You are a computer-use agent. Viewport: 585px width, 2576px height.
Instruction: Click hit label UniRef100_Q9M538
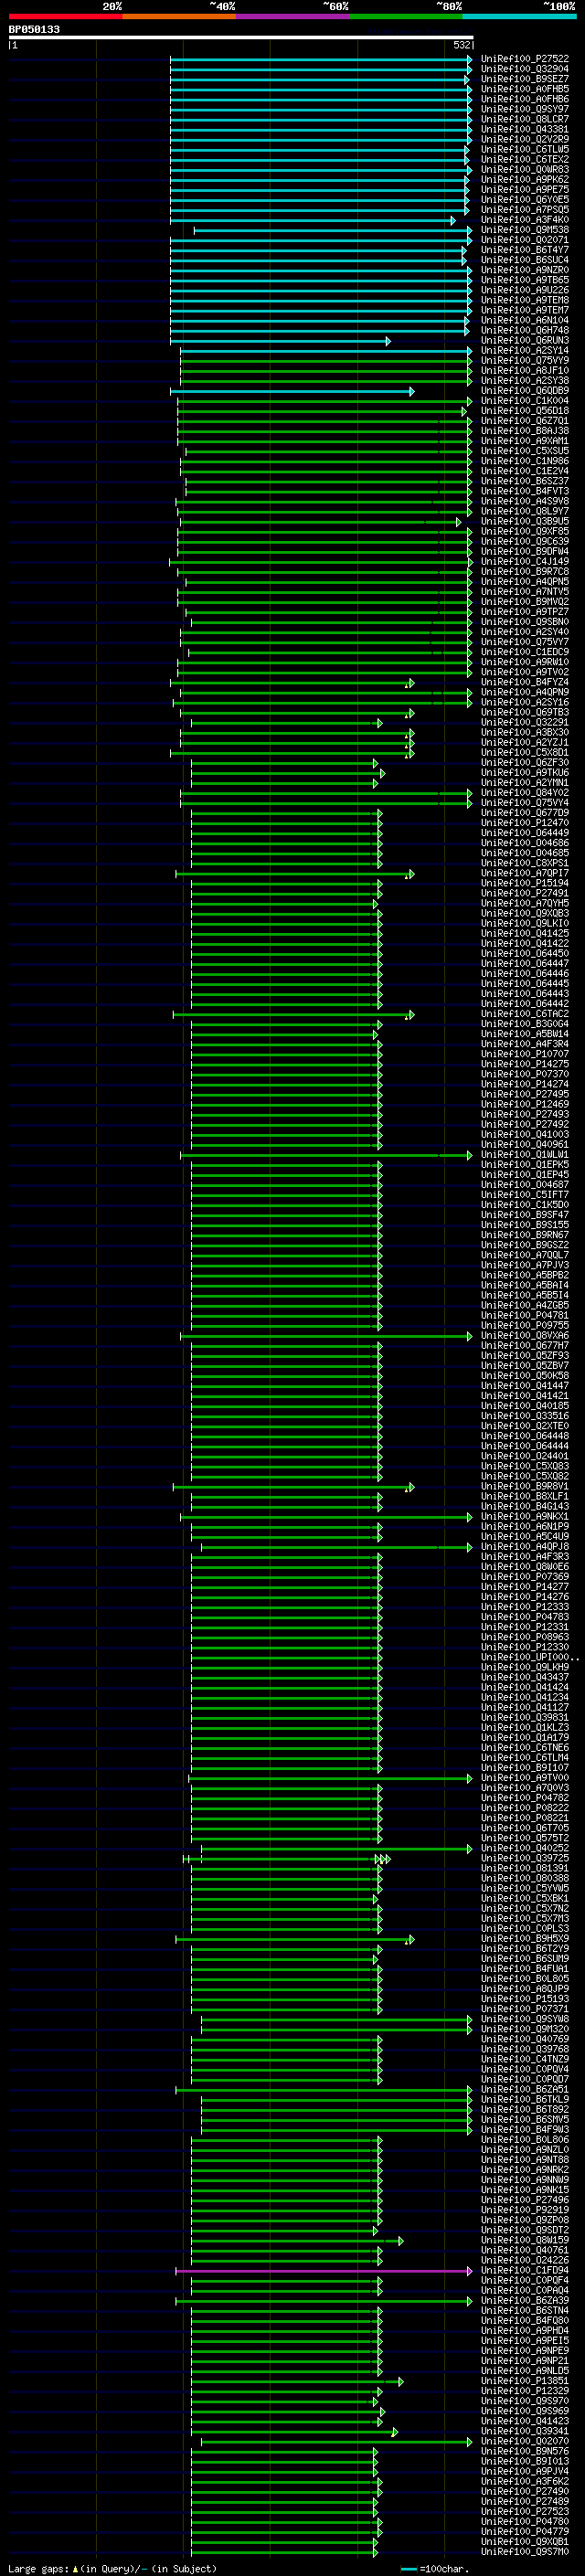coord(524,230)
